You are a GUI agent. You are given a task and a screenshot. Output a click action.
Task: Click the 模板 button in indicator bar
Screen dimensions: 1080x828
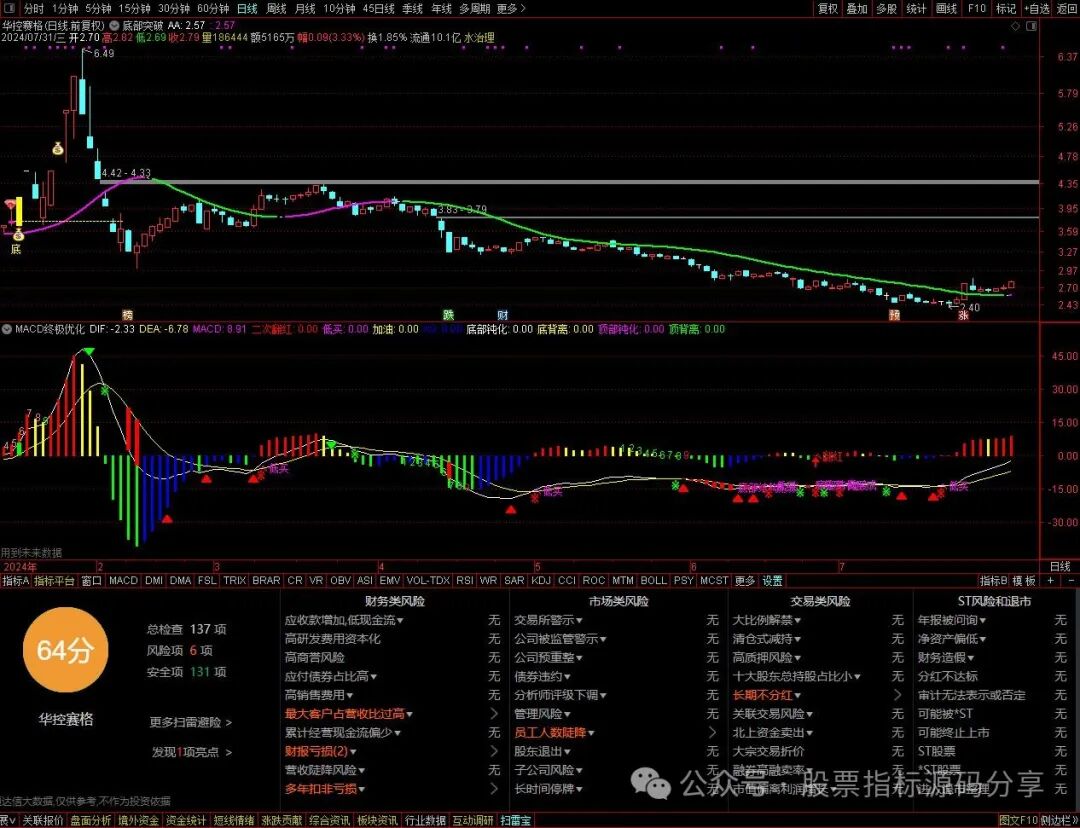(x=1024, y=581)
